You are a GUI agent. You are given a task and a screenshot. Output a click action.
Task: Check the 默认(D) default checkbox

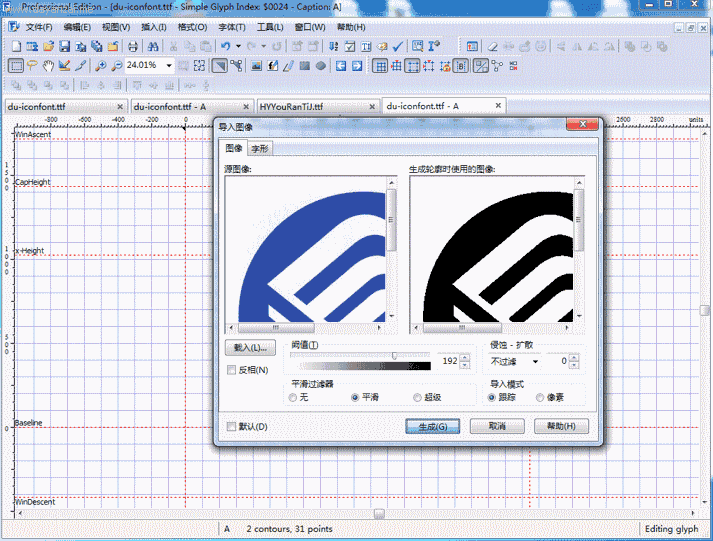coord(231,426)
